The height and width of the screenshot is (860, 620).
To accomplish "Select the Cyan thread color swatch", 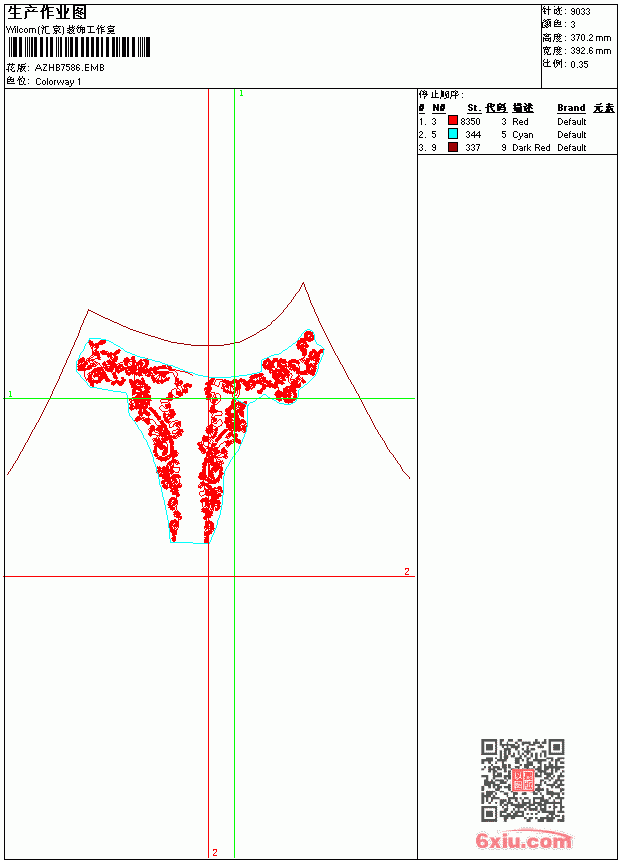I will click(x=453, y=134).
